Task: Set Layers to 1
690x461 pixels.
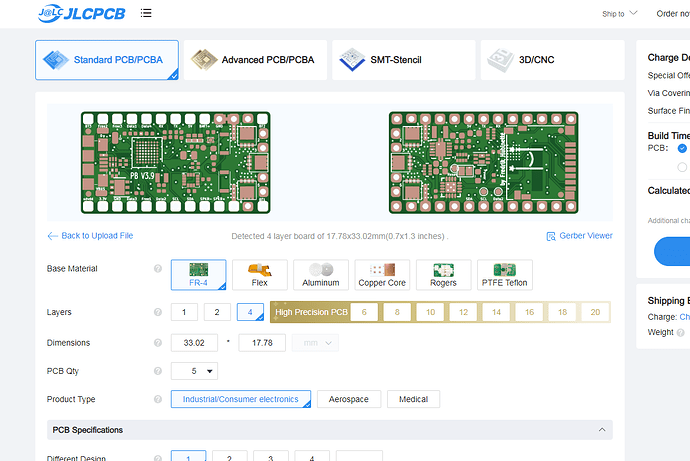Action: 184,312
